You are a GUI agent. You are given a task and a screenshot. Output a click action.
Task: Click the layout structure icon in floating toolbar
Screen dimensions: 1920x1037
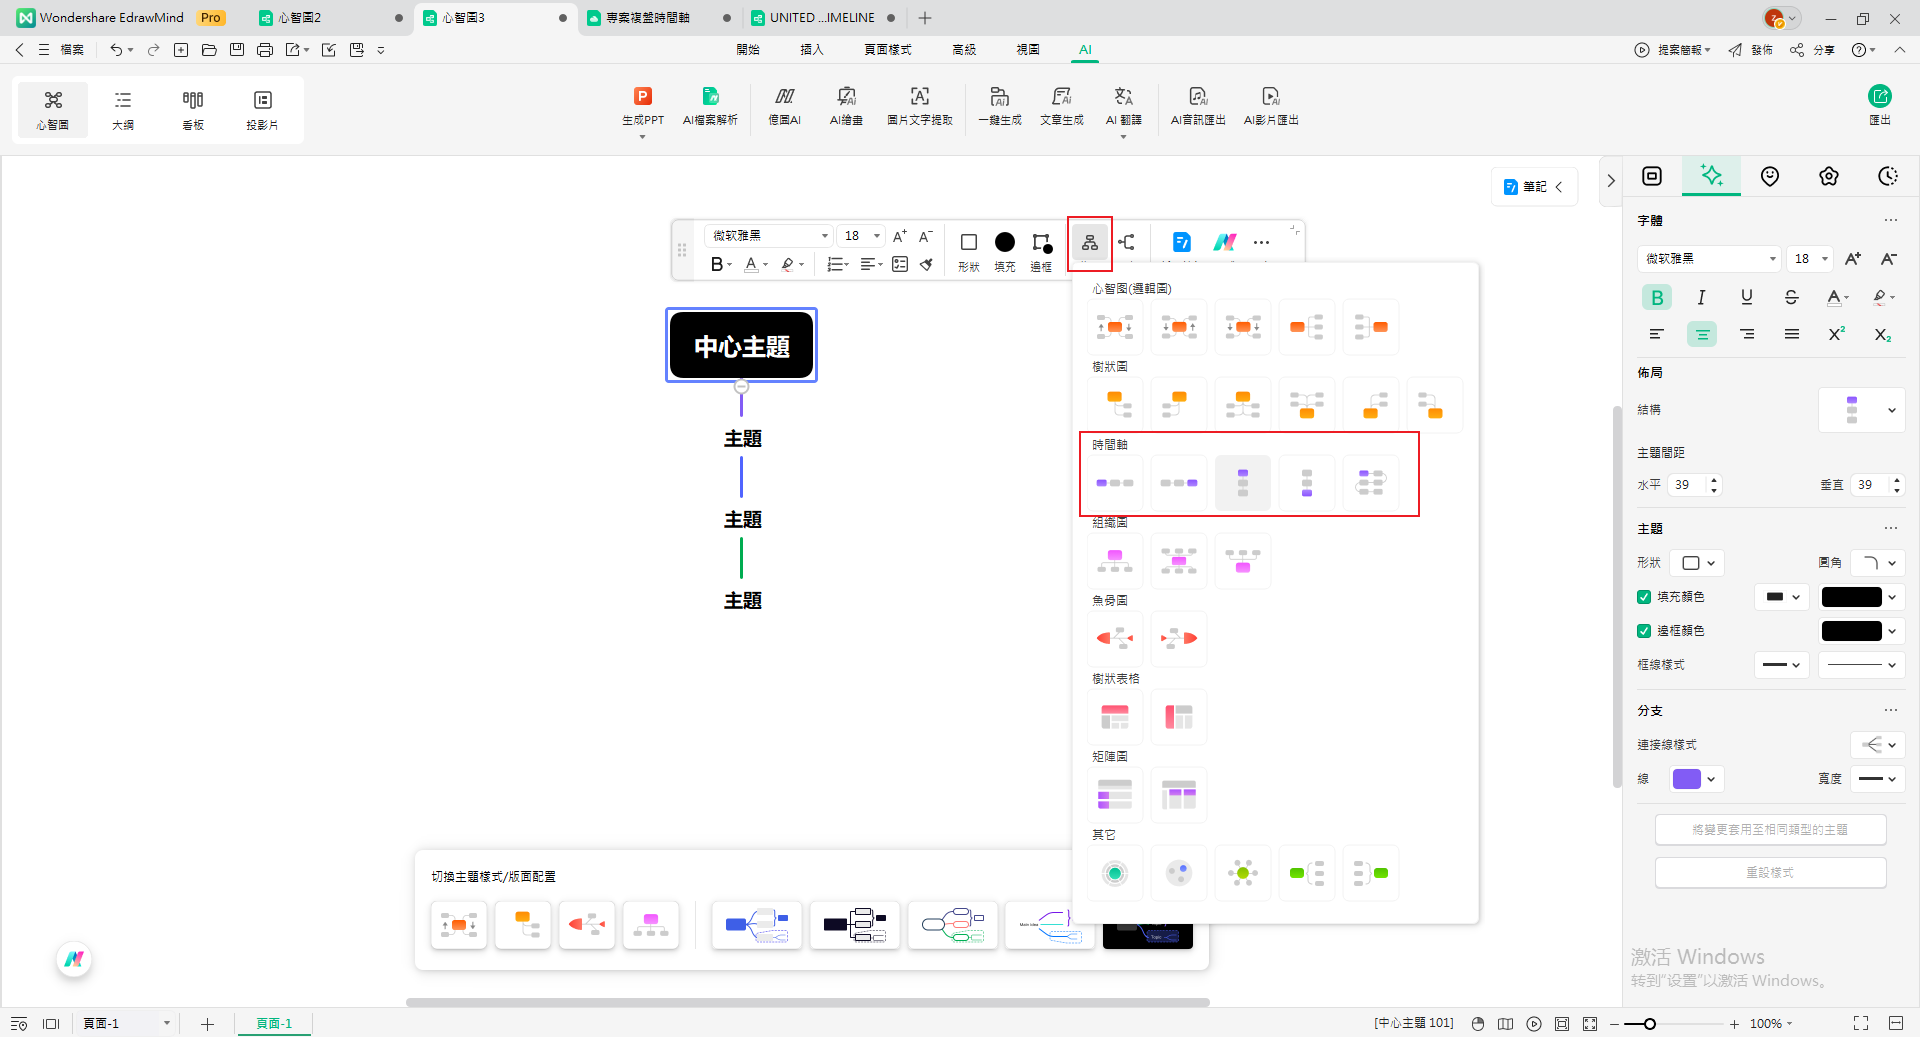pyautogui.click(x=1089, y=243)
